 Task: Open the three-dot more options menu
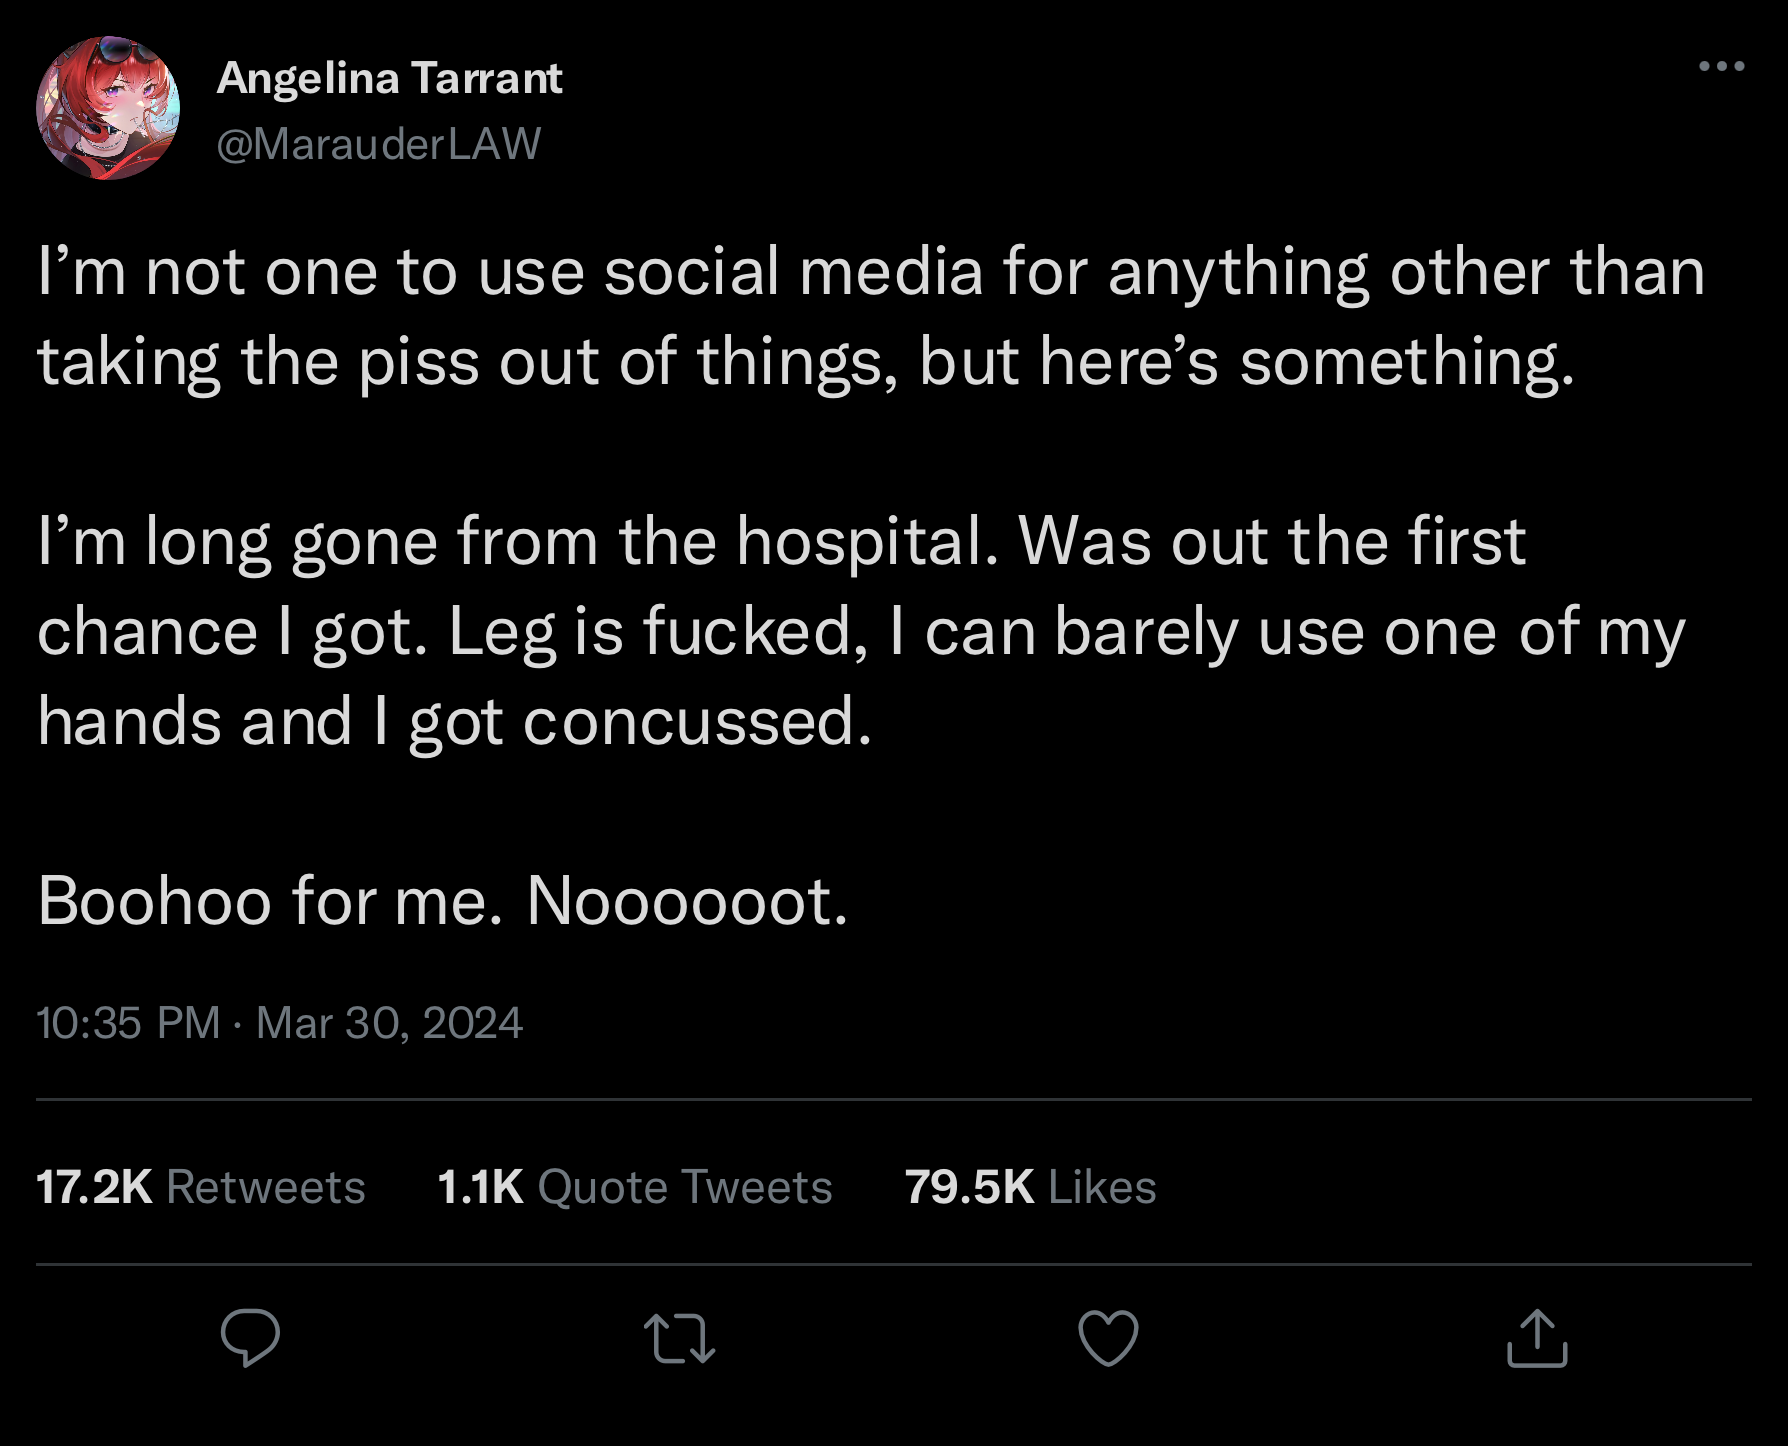[1721, 67]
